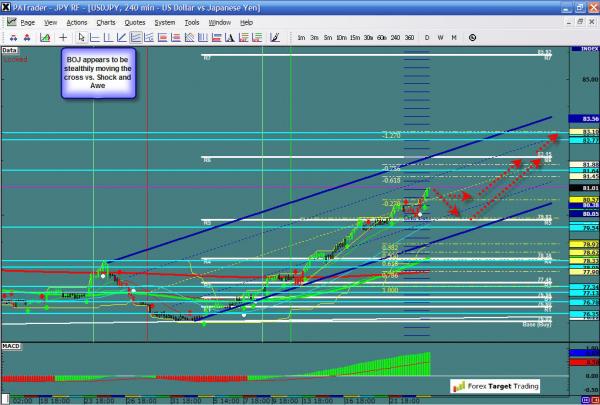Select the text annotation 'A' tool
This screenshot has height=405, width=600.
[x=230, y=38]
